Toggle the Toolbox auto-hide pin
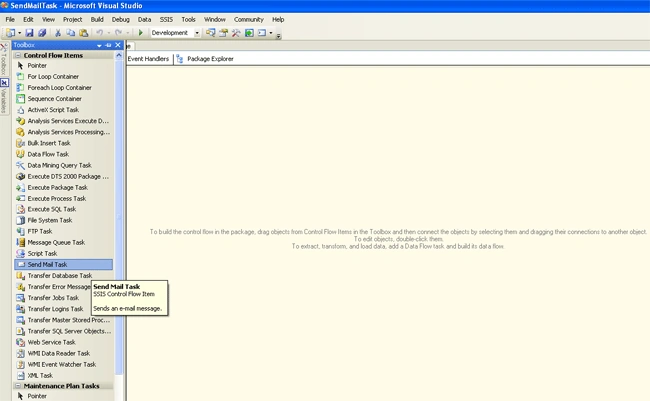This screenshot has height=401, width=650. (109, 45)
